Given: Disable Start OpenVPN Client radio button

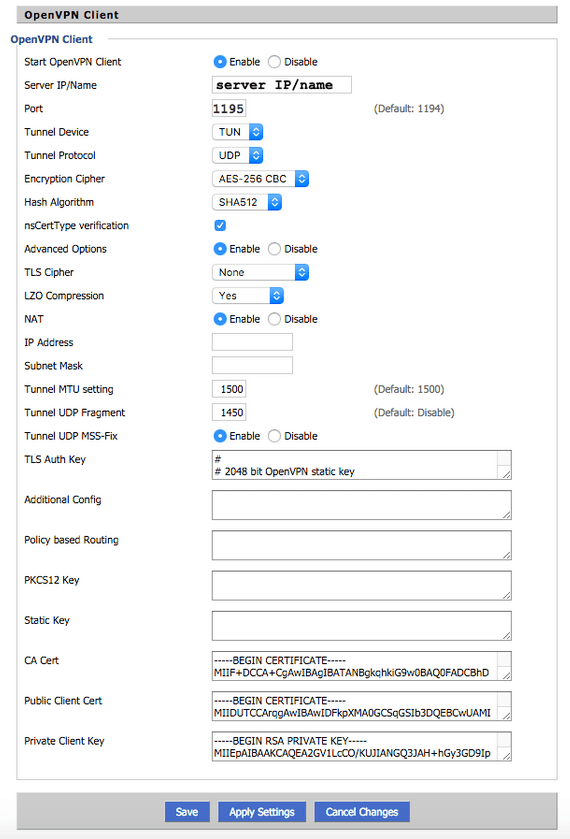Looking at the screenshot, I should pyautogui.click(x=274, y=62).
